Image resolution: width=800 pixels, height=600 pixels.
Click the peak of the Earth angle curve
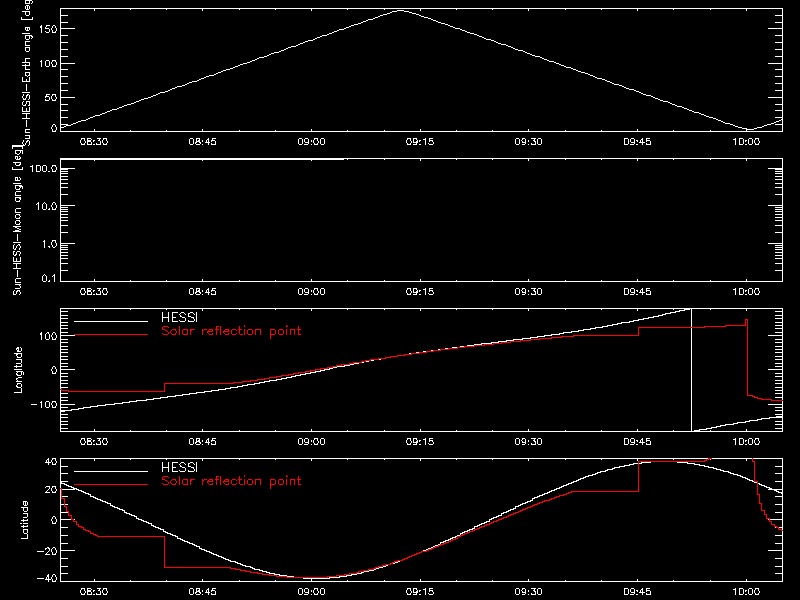[401, 10]
